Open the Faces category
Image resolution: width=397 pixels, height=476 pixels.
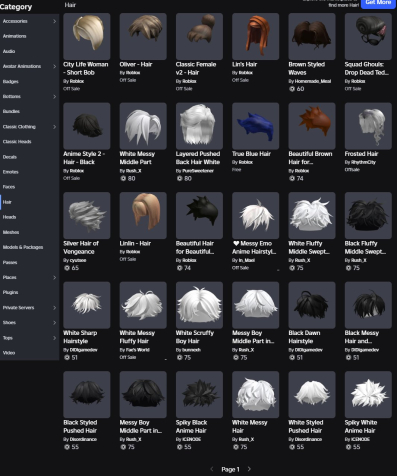[x=9, y=187]
